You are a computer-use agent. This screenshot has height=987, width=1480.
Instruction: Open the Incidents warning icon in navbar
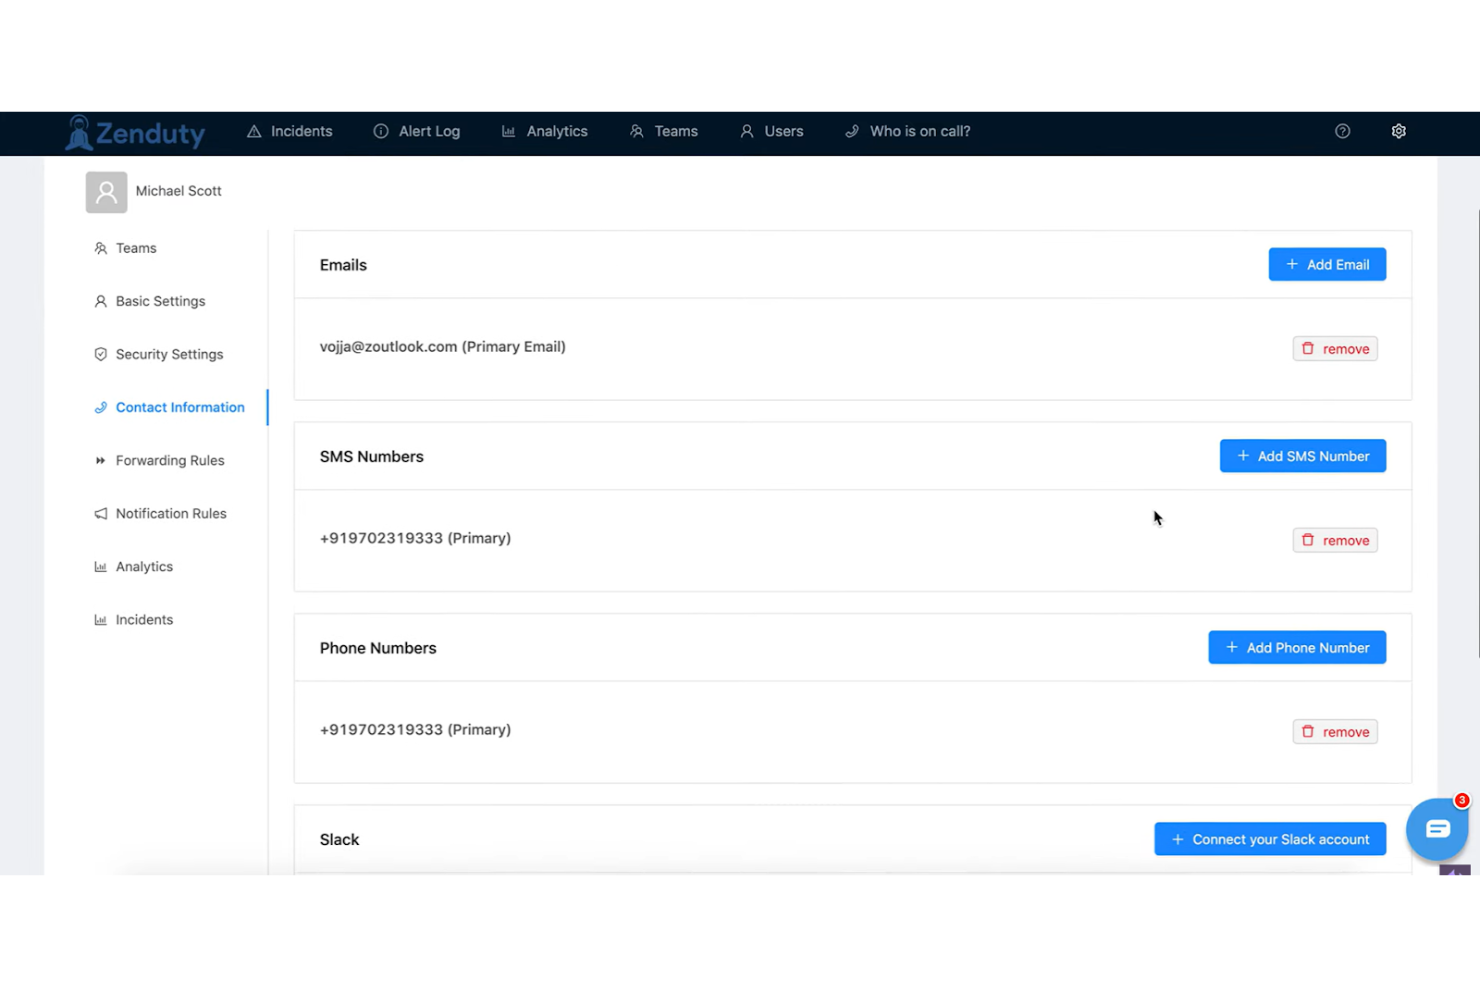[253, 131]
